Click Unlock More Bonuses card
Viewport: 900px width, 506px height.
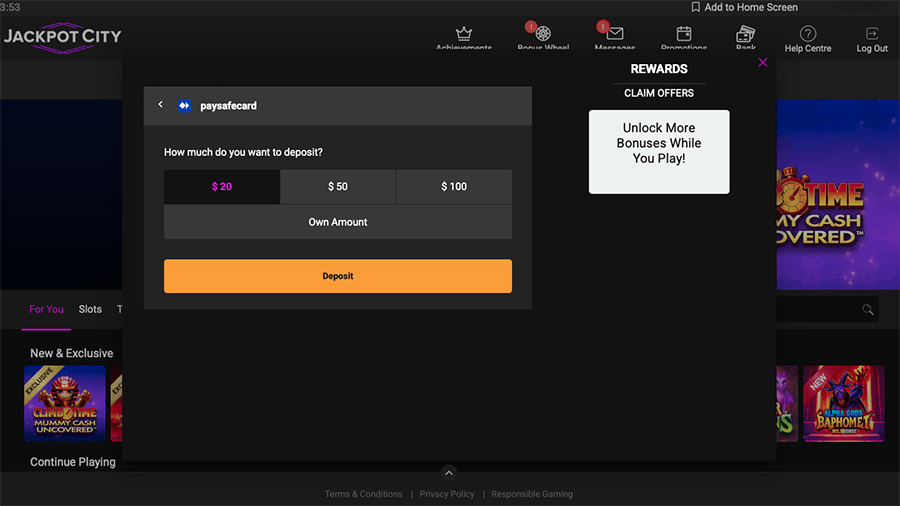click(x=659, y=151)
